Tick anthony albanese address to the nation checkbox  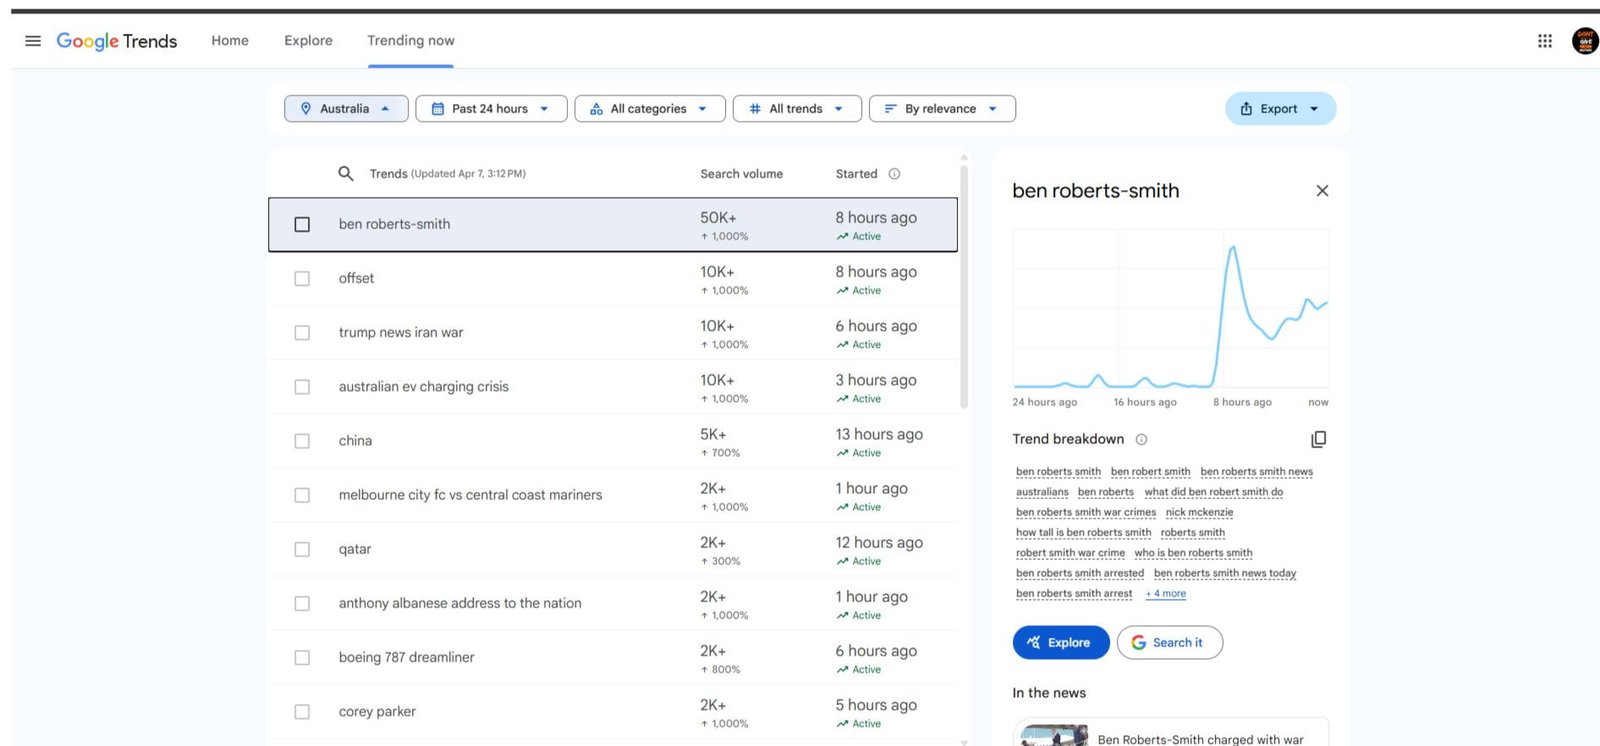[x=302, y=604]
